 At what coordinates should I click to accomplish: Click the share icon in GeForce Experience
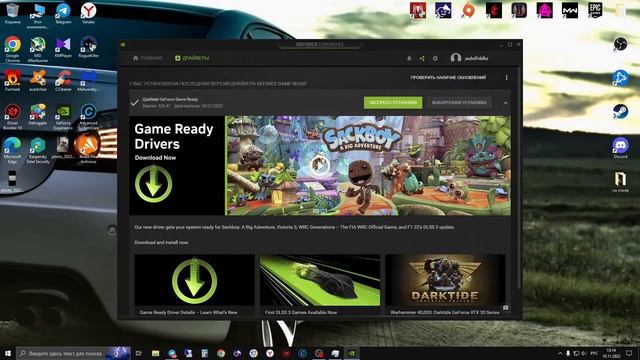[x=422, y=58]
